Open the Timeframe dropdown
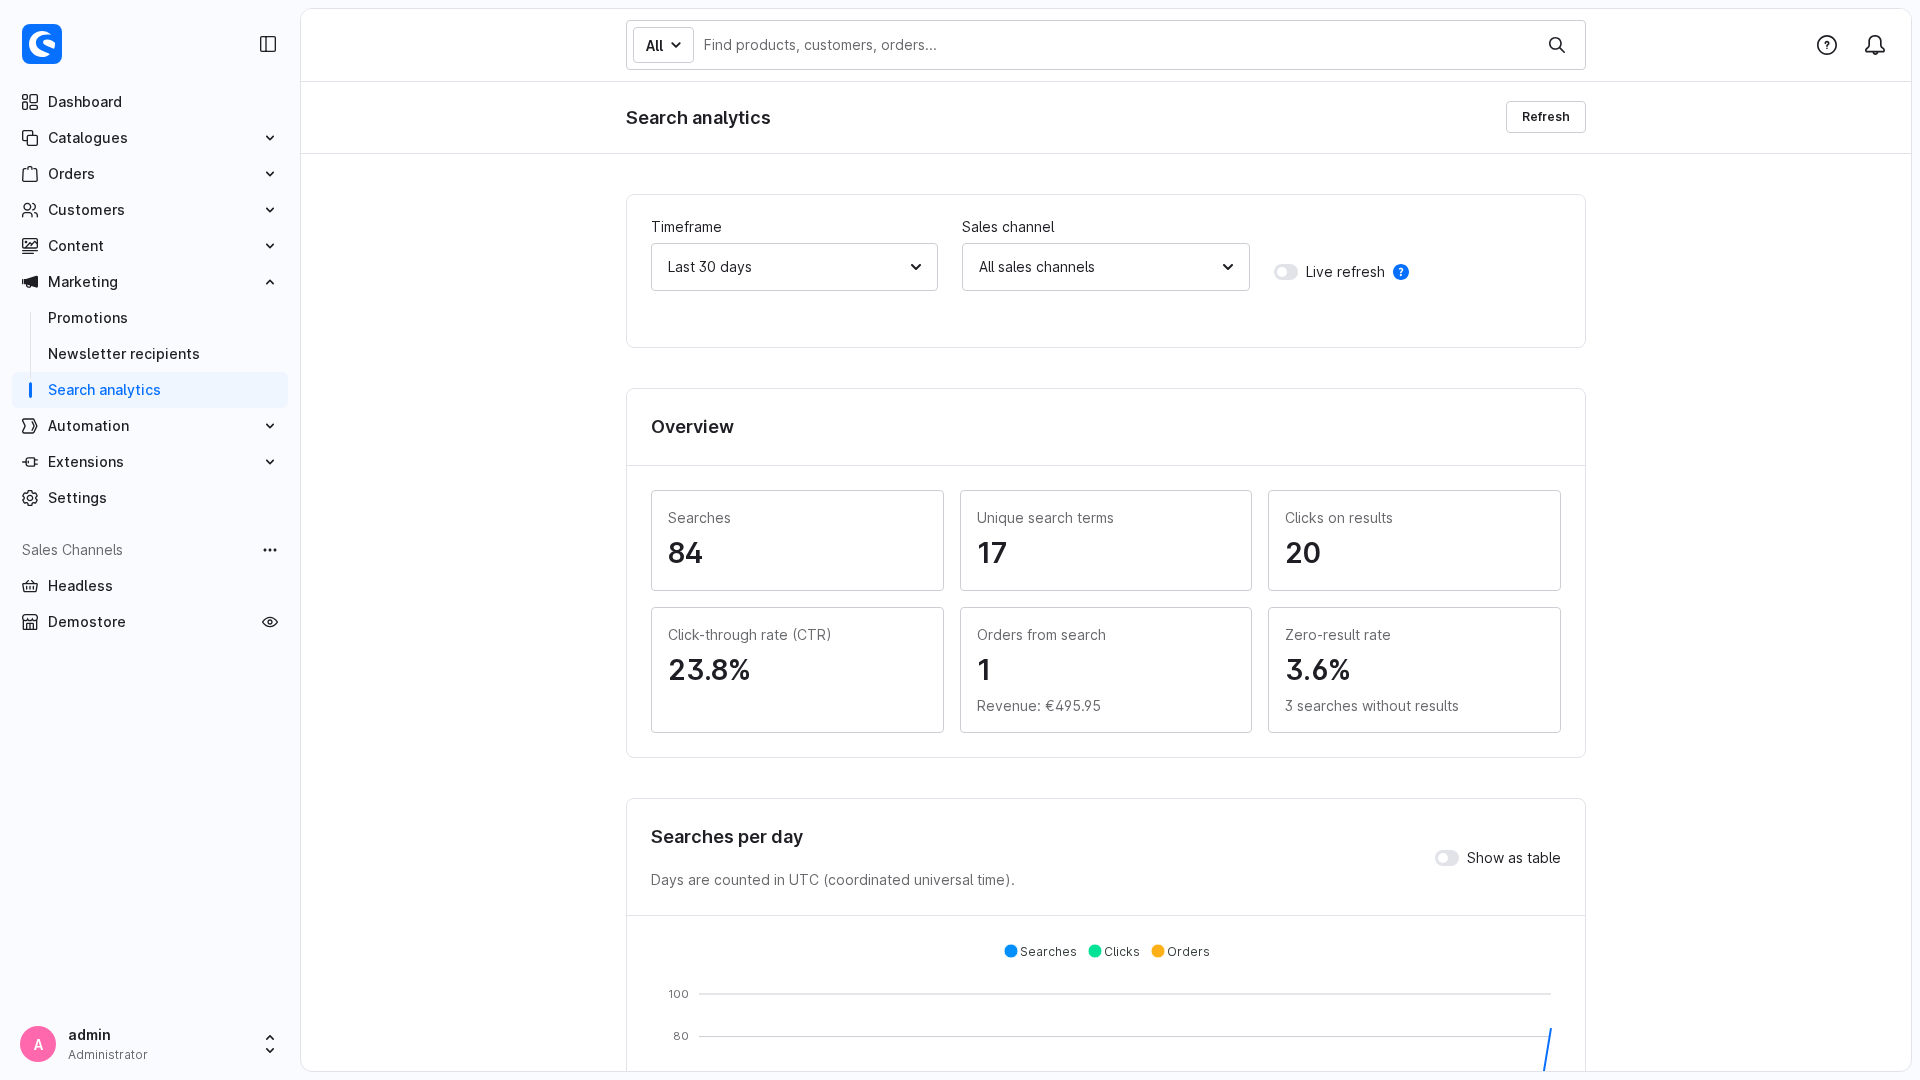This screenshot has height=1080, width=1920. click(x=794, y=267)
